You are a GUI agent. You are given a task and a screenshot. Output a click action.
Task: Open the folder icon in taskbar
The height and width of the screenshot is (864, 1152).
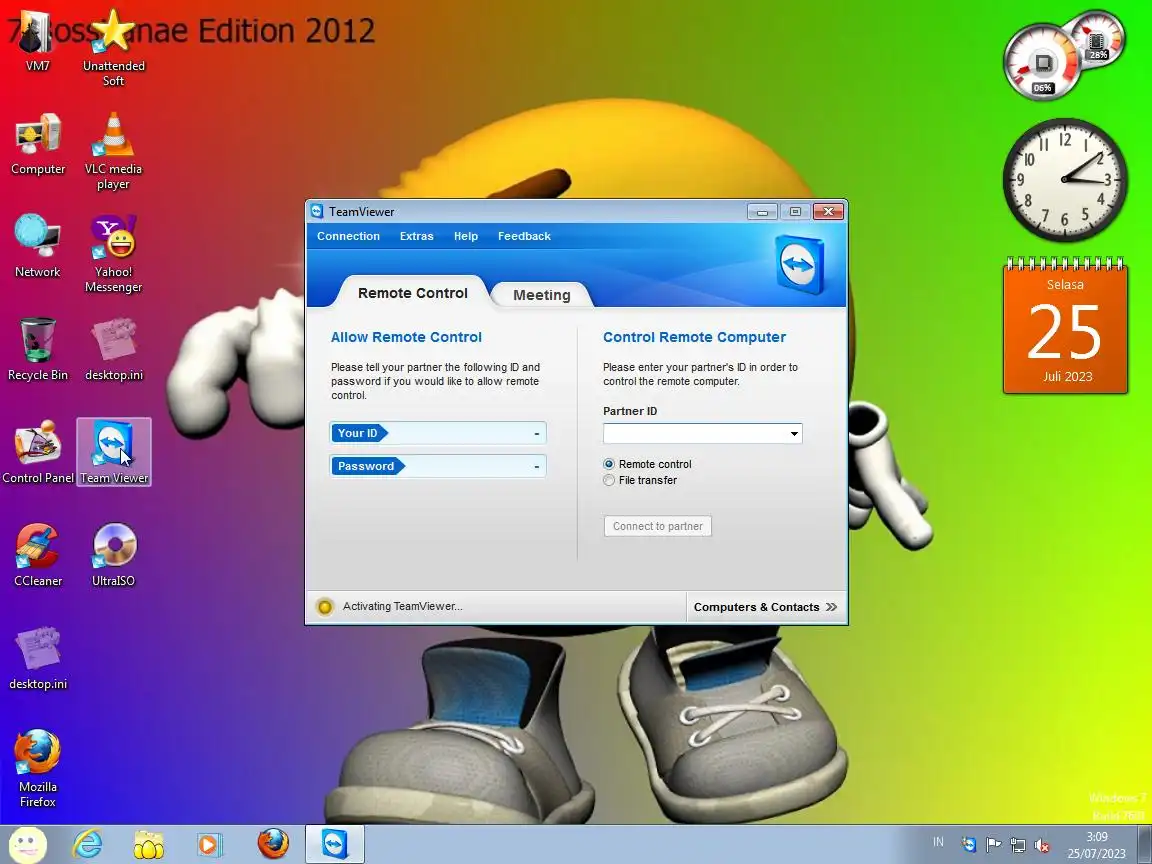pos(148,844)
